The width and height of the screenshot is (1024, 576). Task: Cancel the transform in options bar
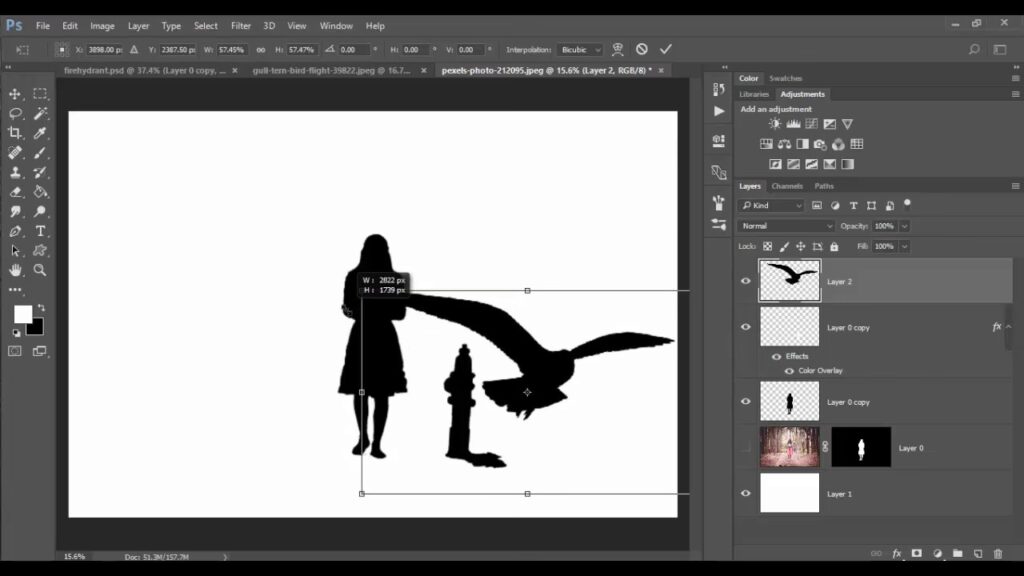tap(642, 49)
